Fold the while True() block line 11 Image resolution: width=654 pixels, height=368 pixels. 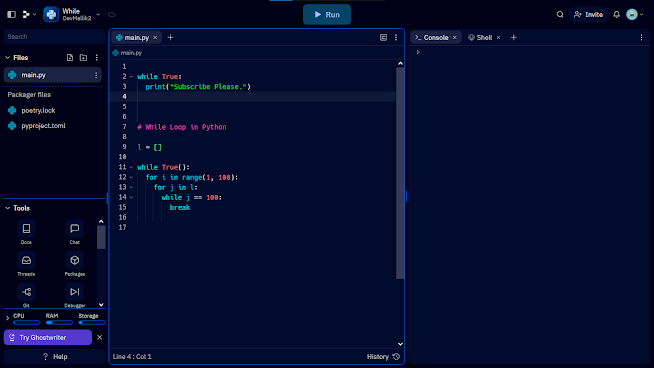pos(131,167)
